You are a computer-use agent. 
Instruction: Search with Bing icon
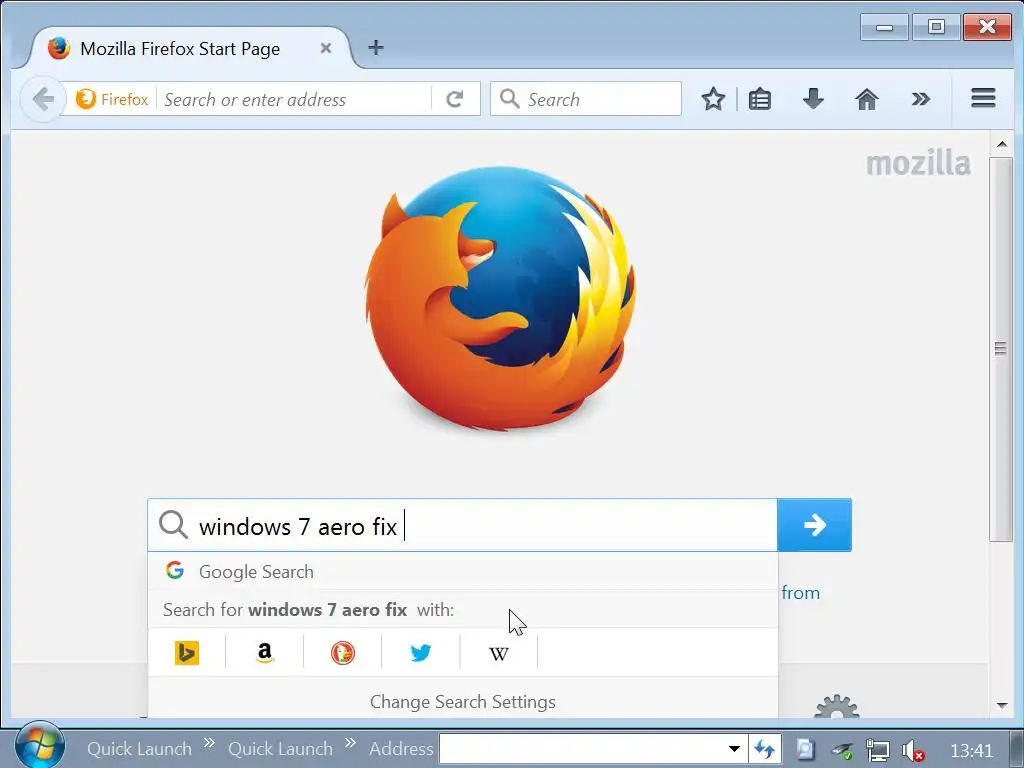[x=187, y=653]
